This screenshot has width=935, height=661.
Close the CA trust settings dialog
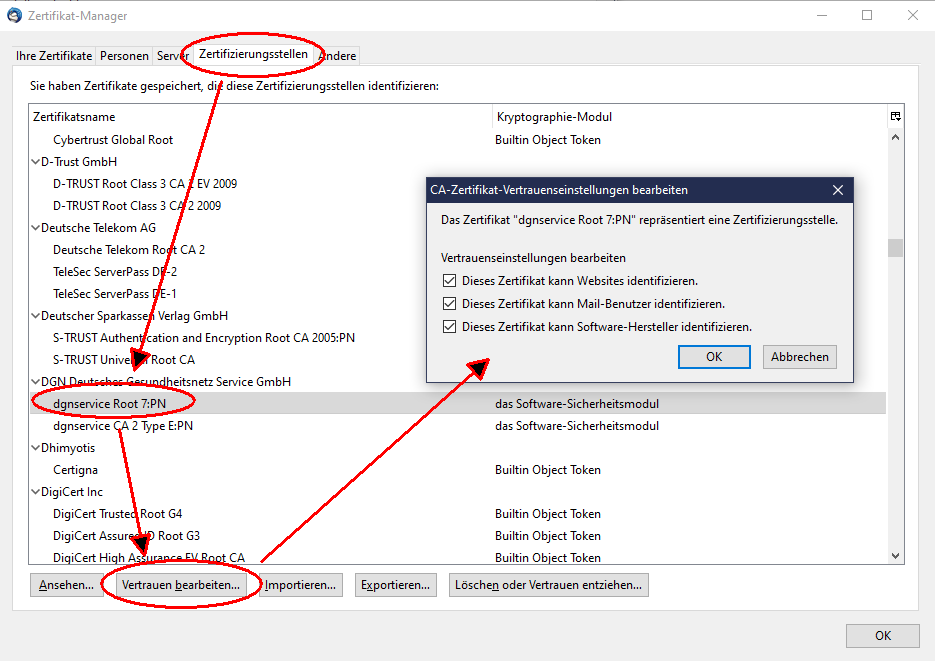[838, 190]
